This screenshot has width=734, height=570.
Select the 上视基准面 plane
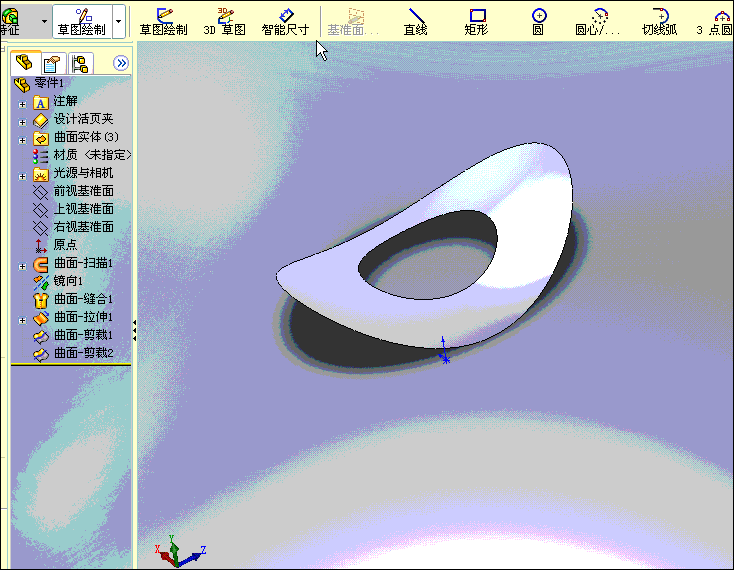pos(73,209)
